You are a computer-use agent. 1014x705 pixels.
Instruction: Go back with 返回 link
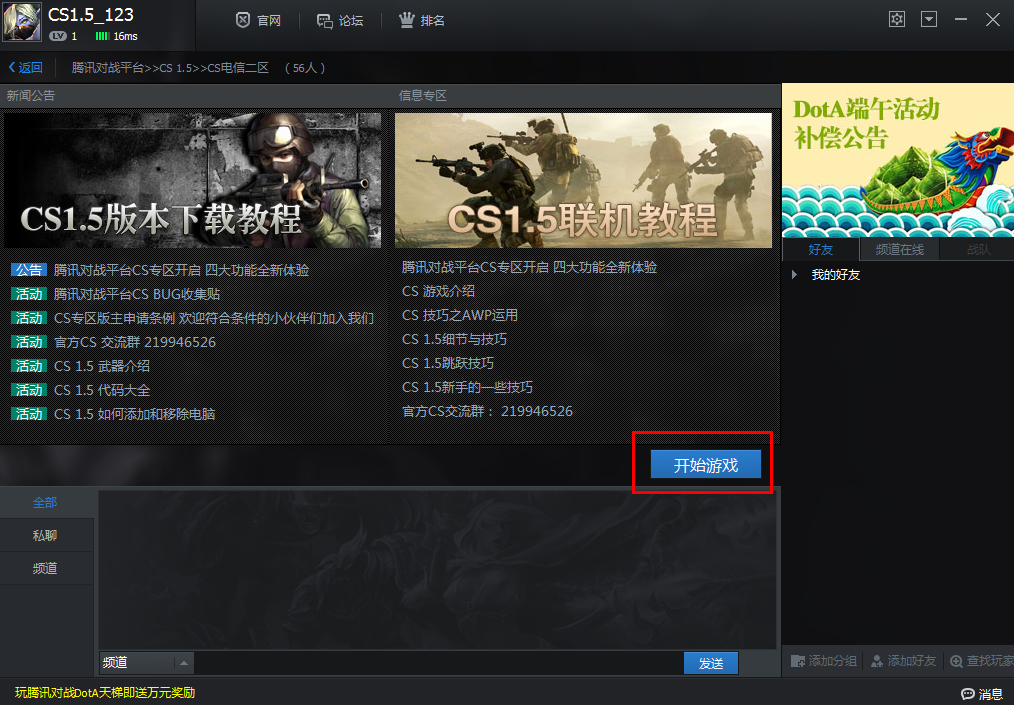25,67
